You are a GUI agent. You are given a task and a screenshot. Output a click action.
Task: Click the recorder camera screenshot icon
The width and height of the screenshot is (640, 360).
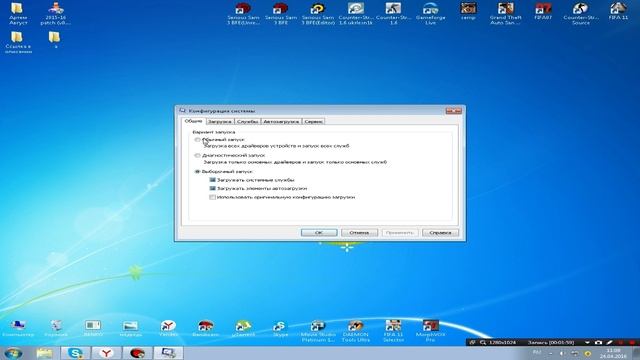click(x=598, y=342)
